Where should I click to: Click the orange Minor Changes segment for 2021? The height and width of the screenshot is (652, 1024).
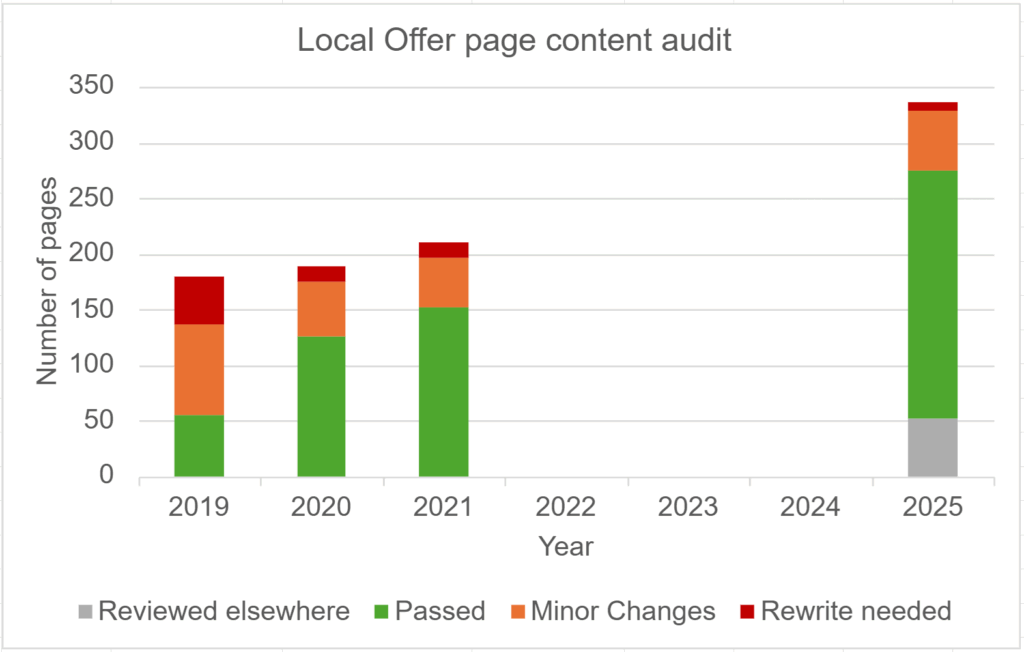tap(443, 282)
